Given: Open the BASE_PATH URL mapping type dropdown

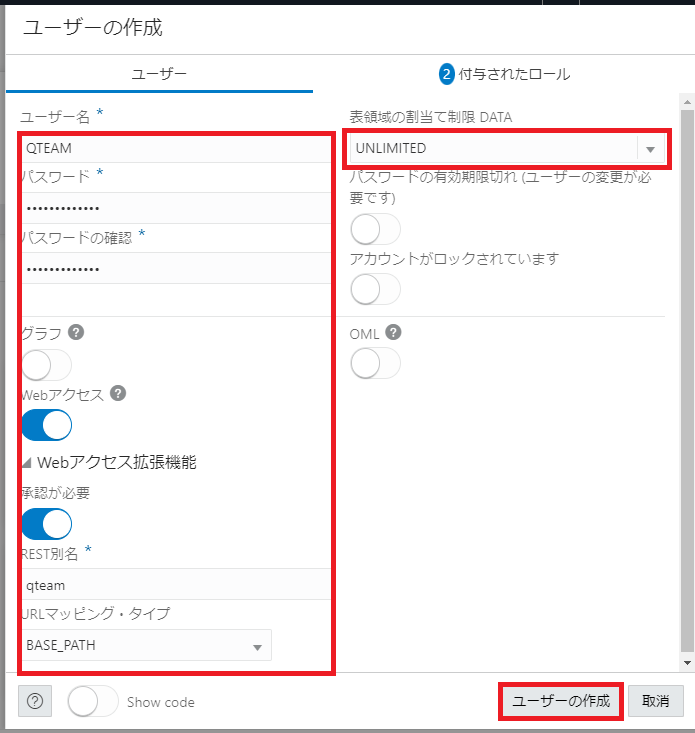Looking at the screenshot, I should click(258, 646).
